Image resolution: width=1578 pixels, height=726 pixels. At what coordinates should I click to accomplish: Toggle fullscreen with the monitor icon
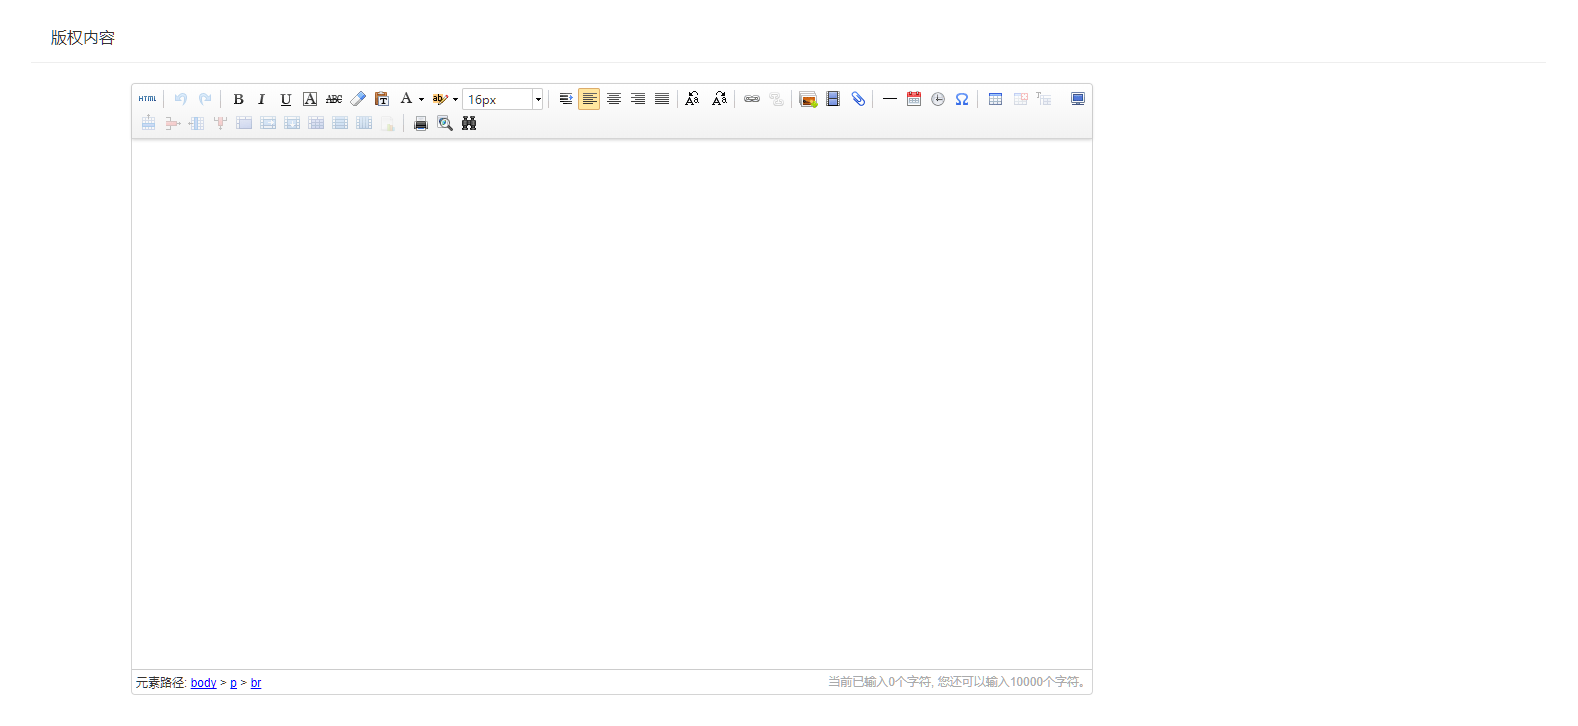(x=1078, y=99)
